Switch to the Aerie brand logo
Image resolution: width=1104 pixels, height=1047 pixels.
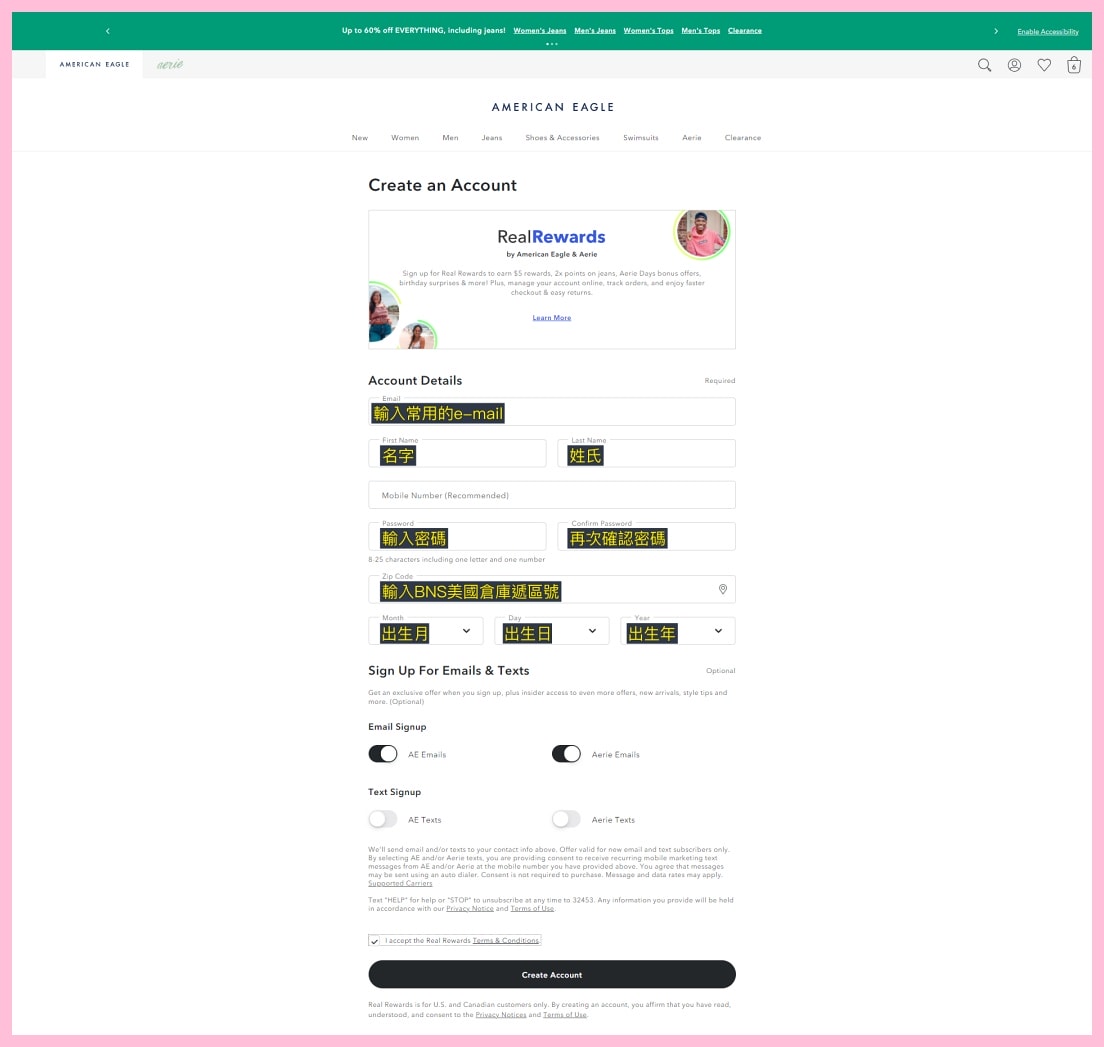(170, 65)
